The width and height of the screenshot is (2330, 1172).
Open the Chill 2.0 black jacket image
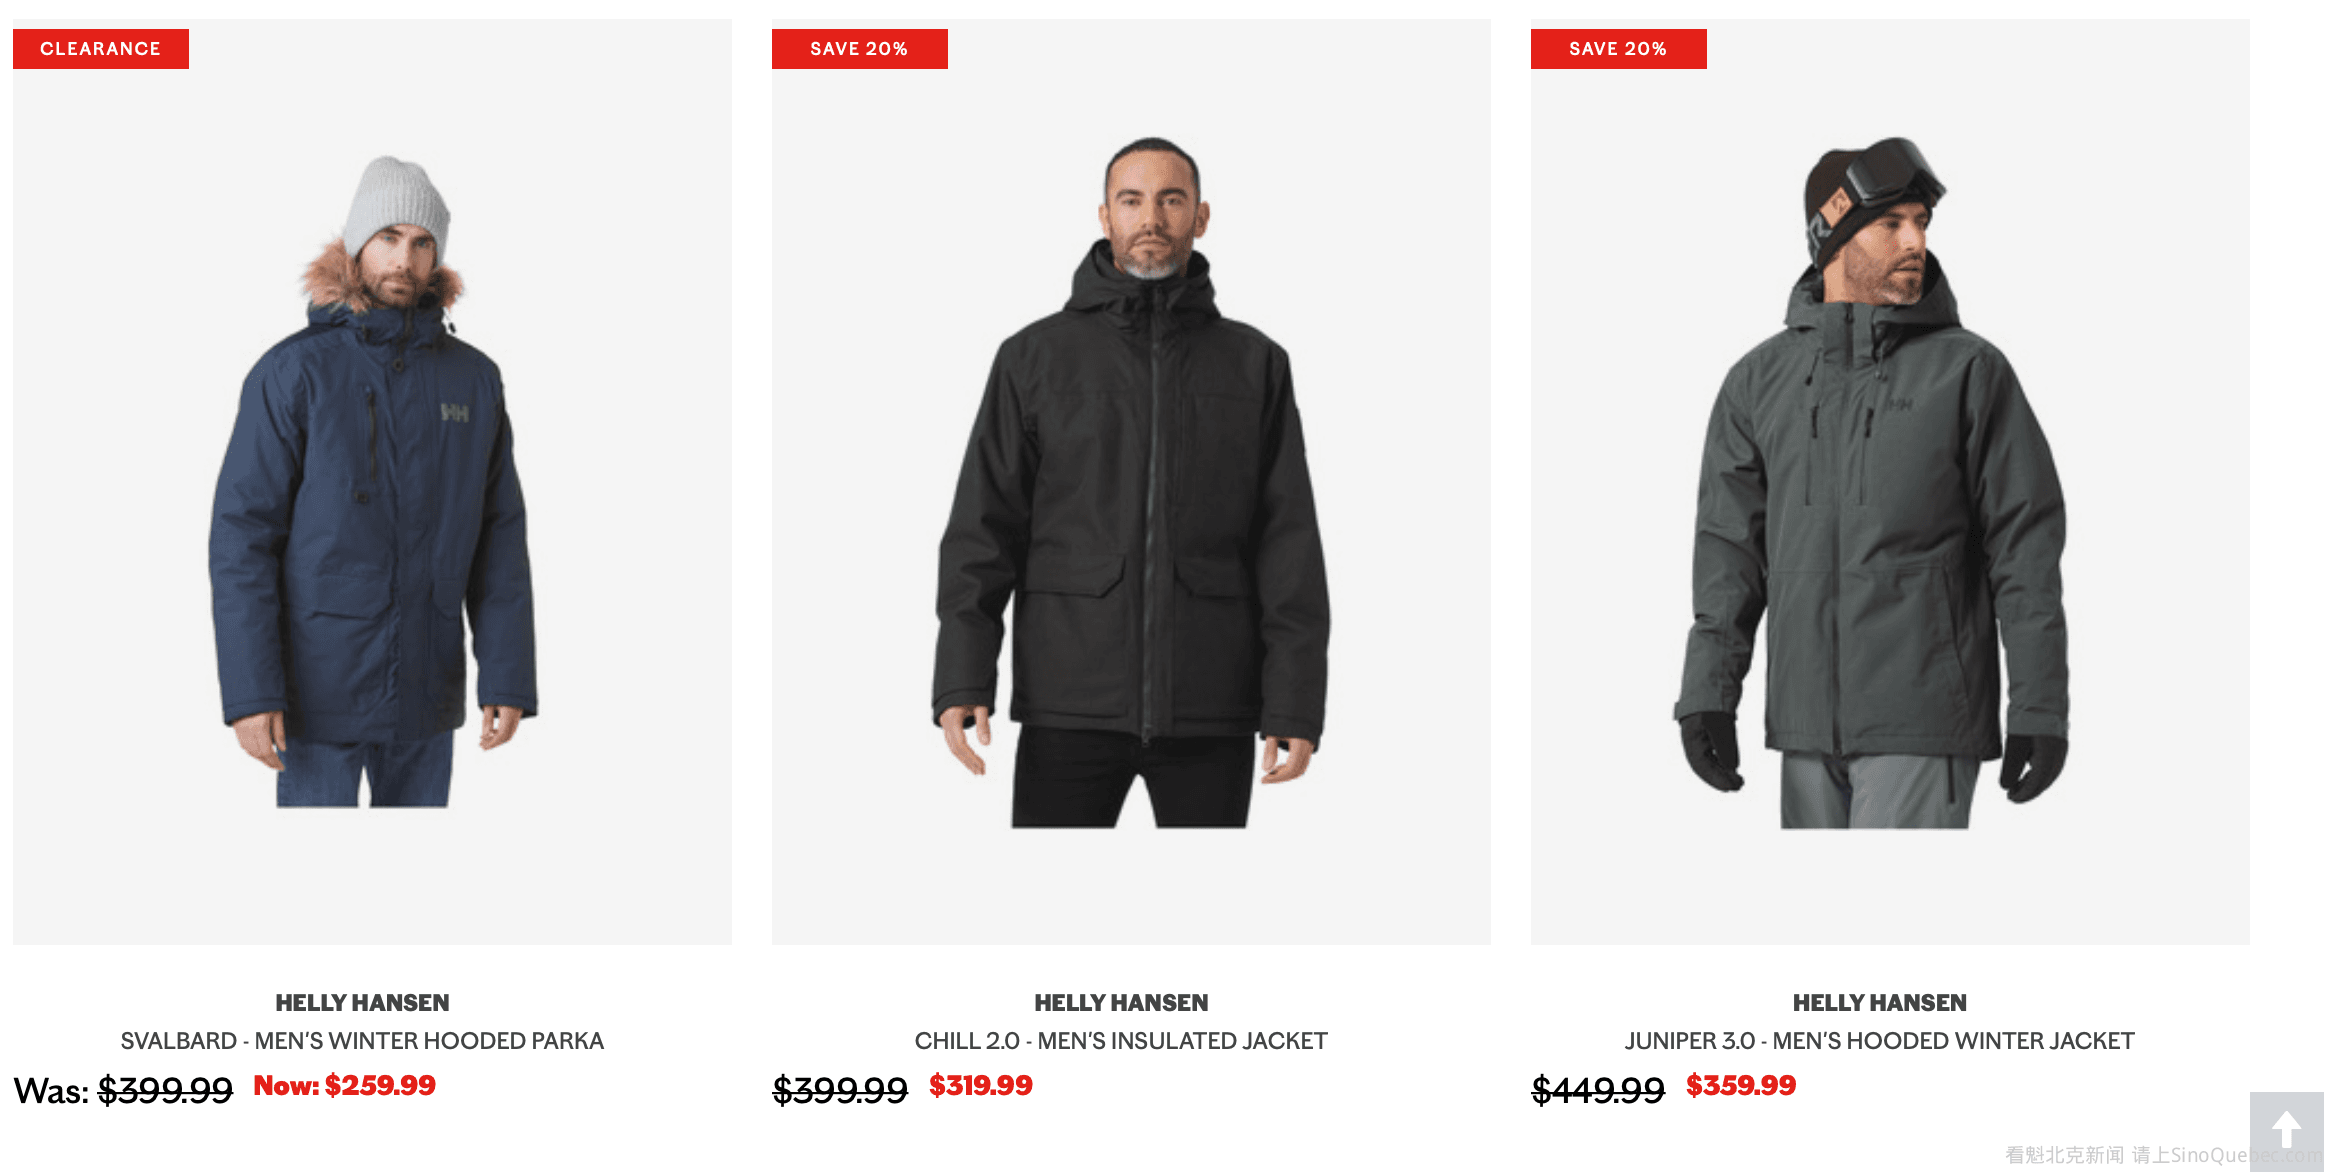pos(1131,482)
